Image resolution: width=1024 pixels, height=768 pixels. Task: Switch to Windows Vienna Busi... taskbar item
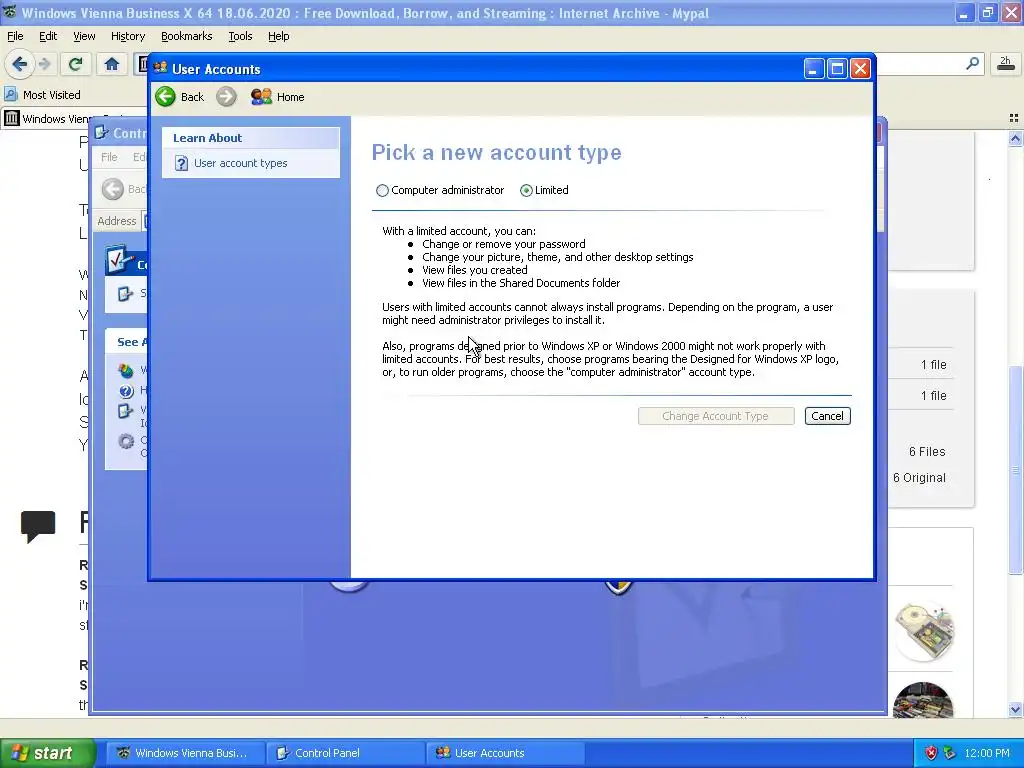[185, 753]
